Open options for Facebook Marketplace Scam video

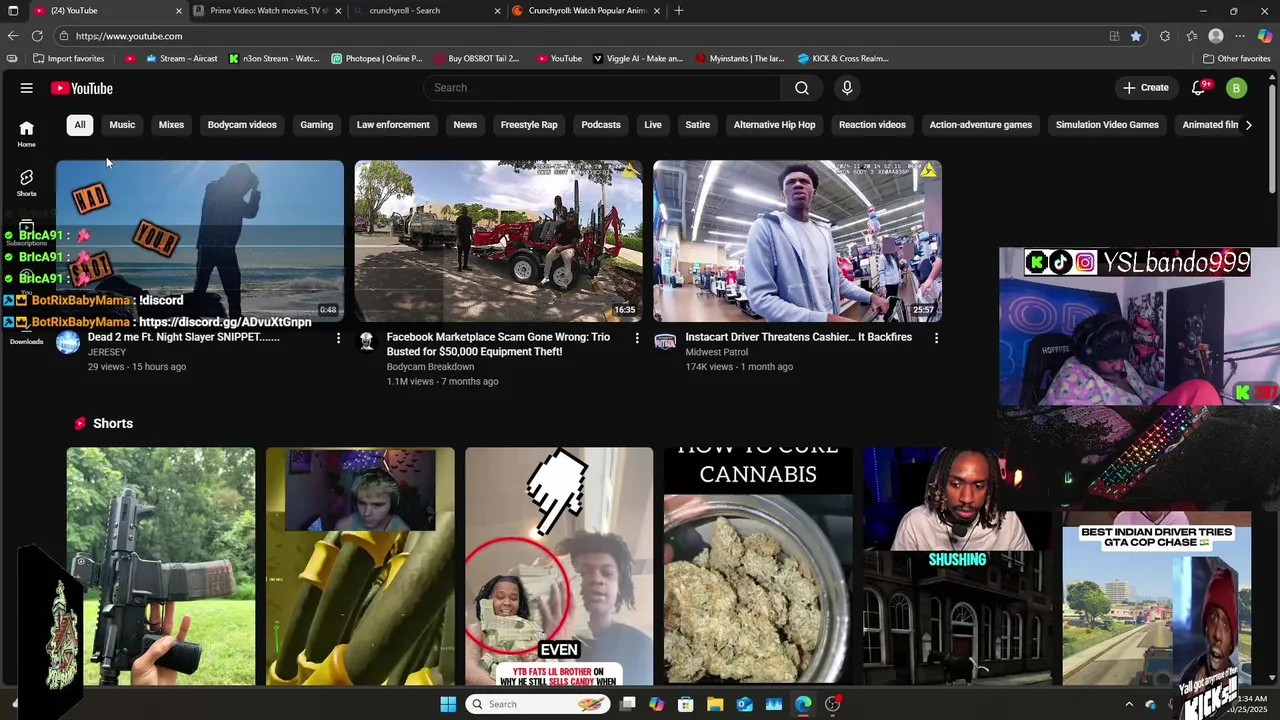[637, 338]
